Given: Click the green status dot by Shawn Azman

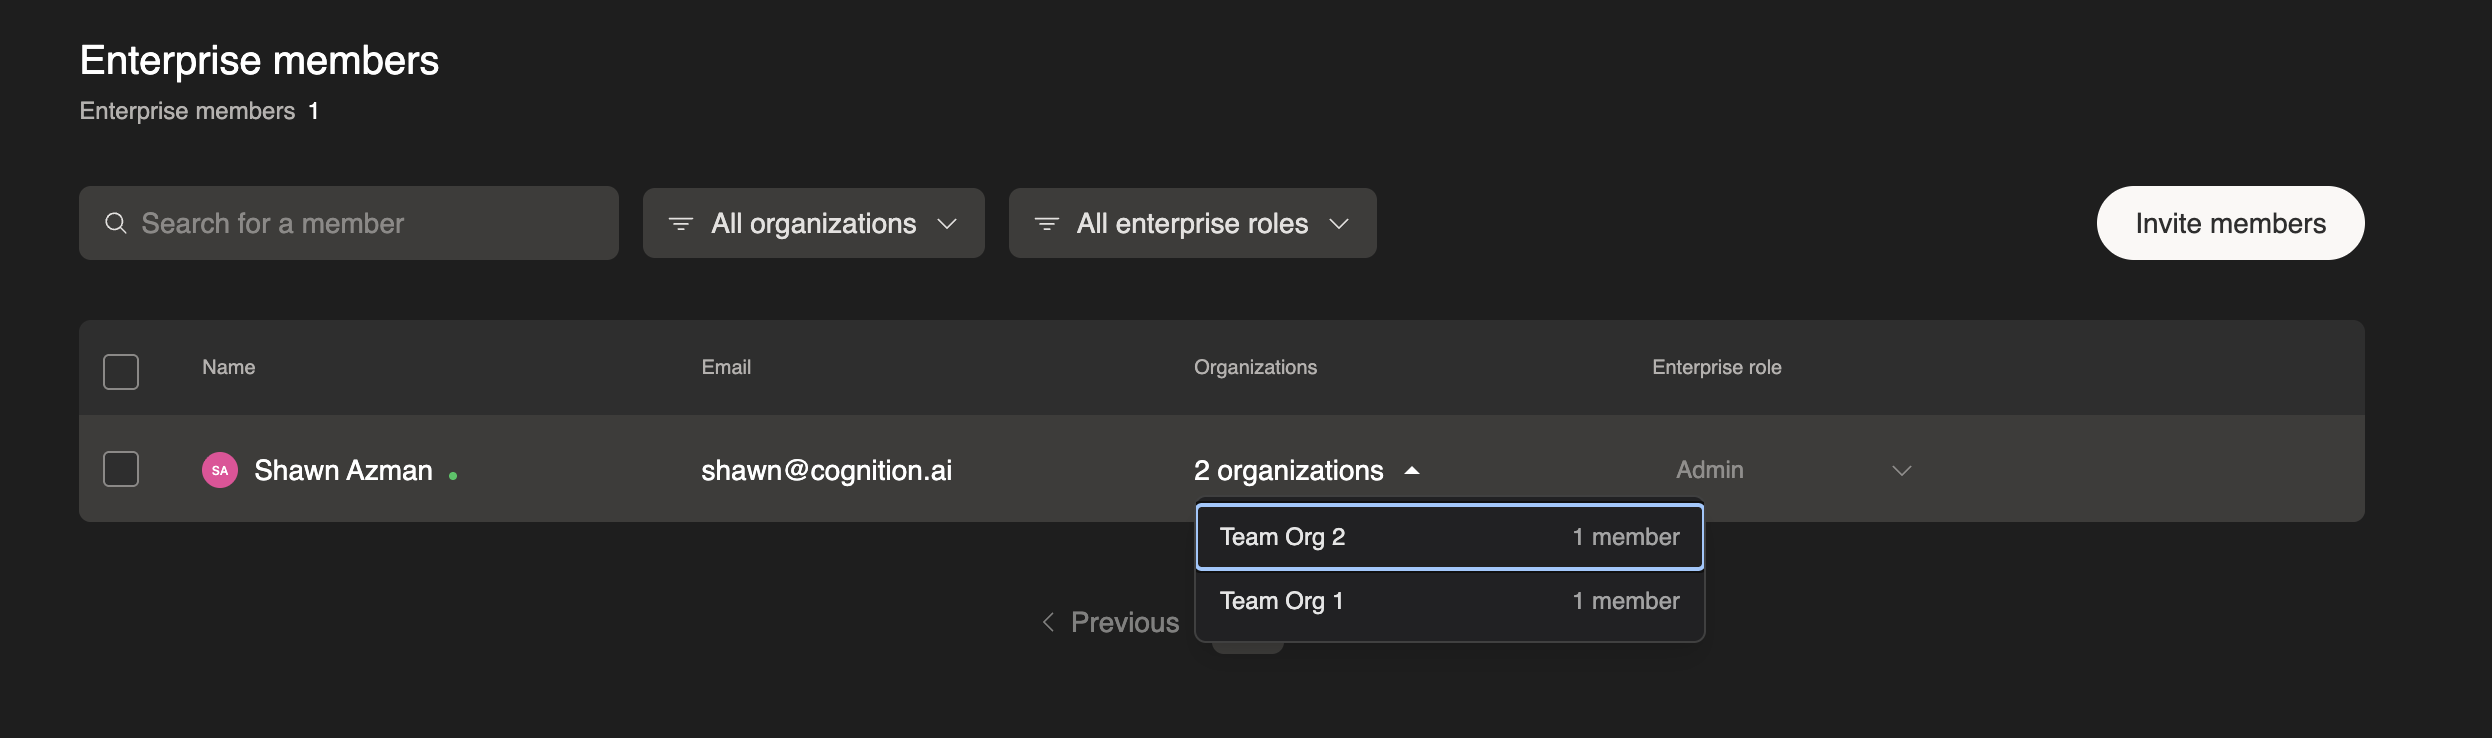Looking at the screenshot, I should 453,476.
